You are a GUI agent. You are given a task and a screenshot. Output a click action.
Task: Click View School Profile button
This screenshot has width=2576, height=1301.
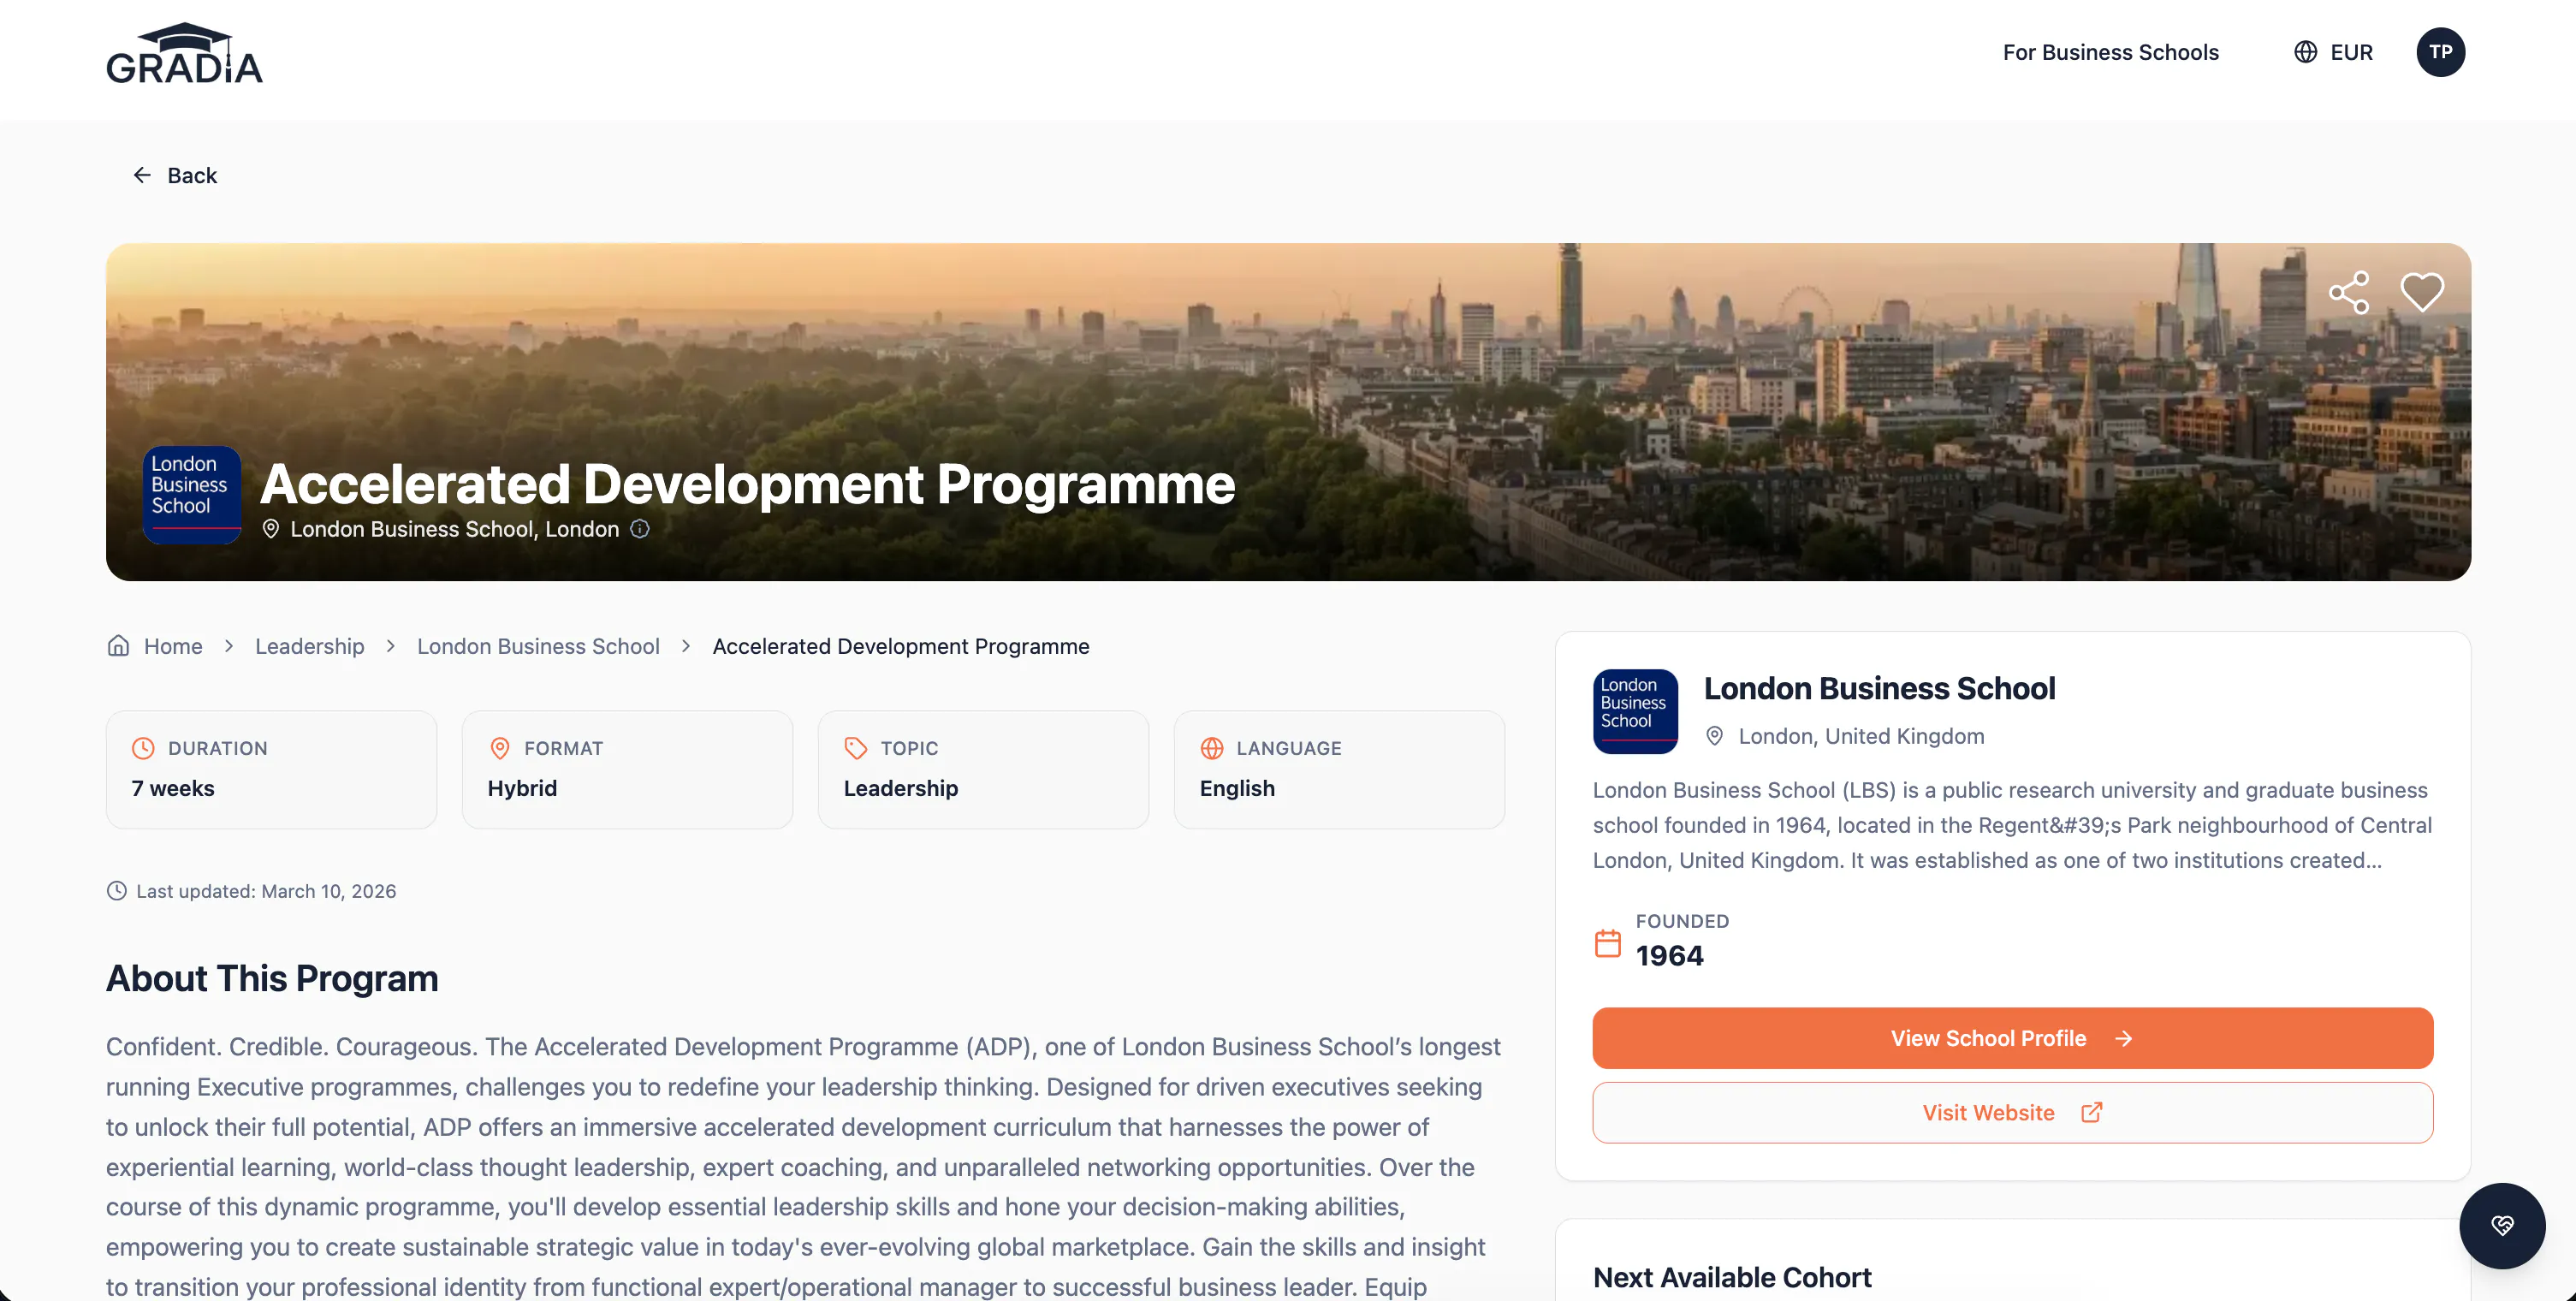click(2012, 1039)
